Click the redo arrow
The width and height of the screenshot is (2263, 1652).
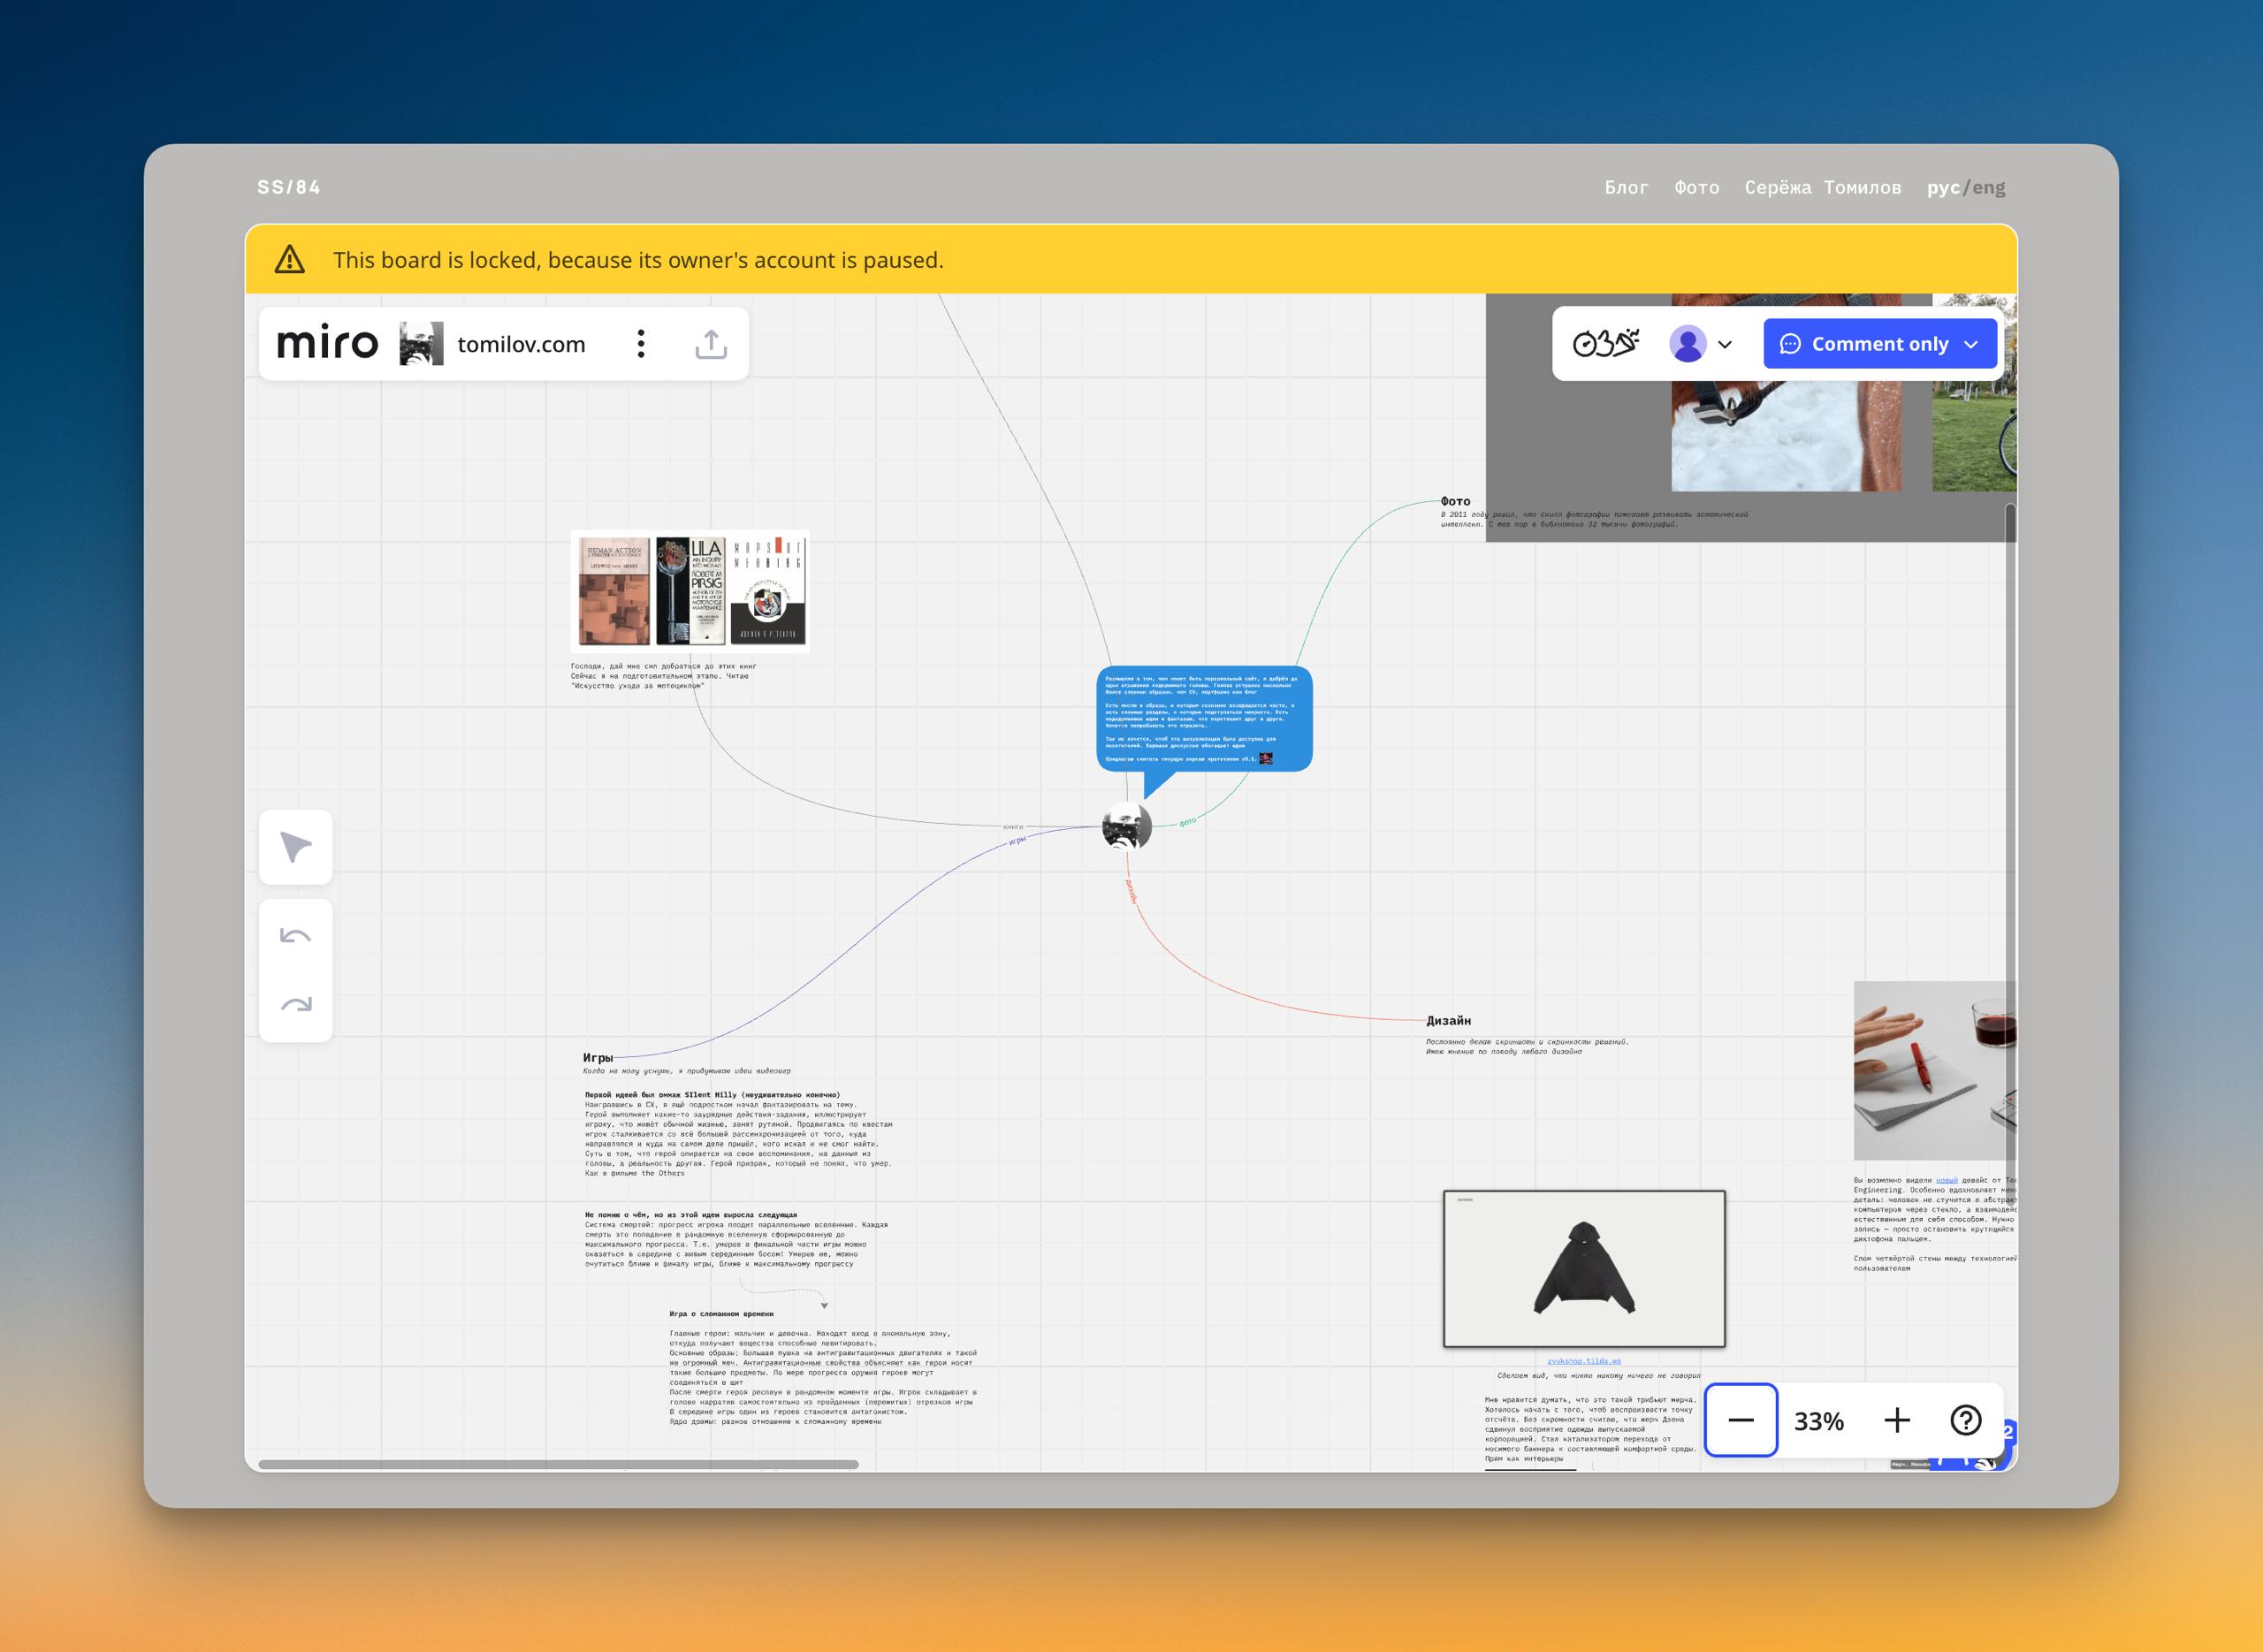(x=296, y=1004)
